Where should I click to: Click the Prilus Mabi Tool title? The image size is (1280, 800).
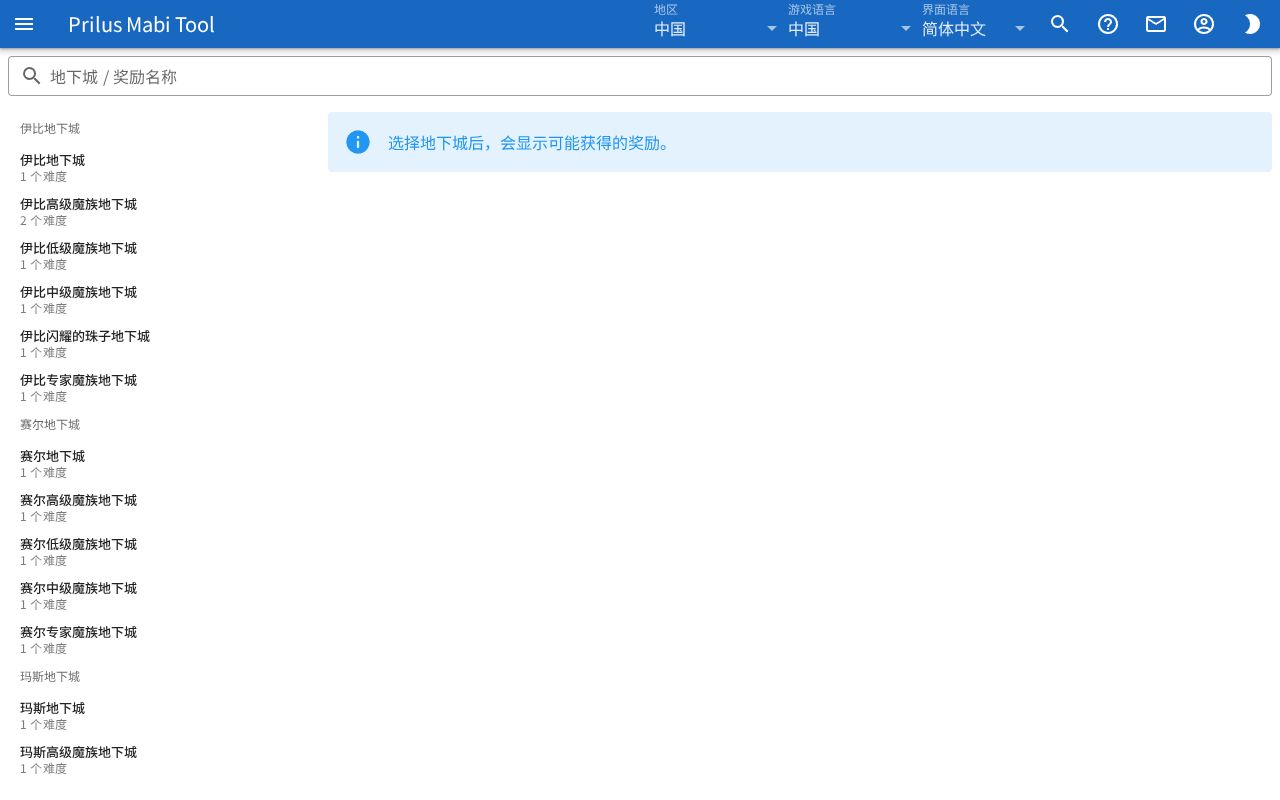(141, 24)
